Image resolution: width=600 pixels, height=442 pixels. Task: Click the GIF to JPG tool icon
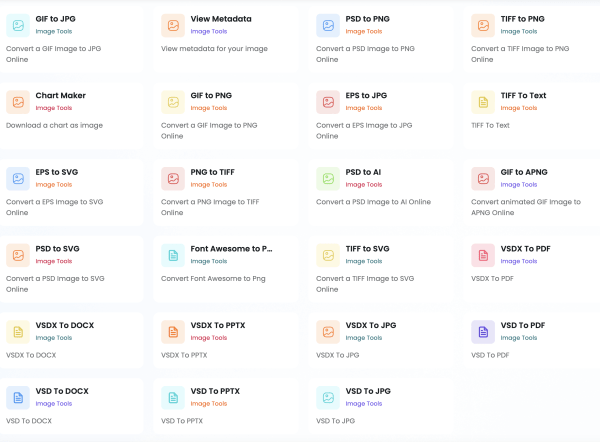click(18, 25)
